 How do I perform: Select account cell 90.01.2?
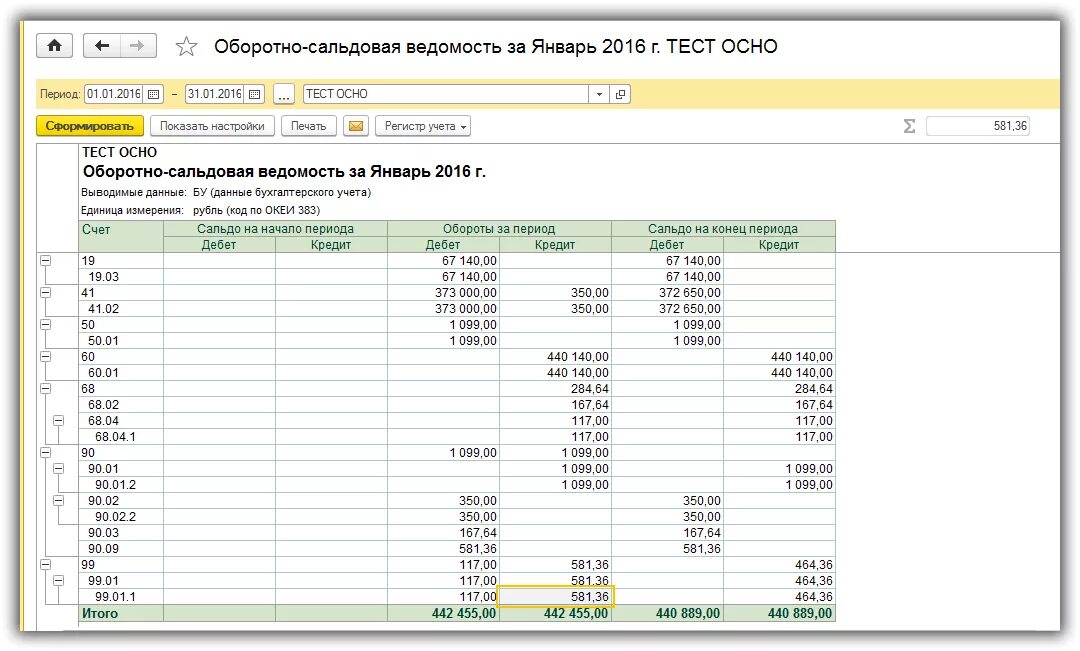pyautogui.click(x=121, y=485)
